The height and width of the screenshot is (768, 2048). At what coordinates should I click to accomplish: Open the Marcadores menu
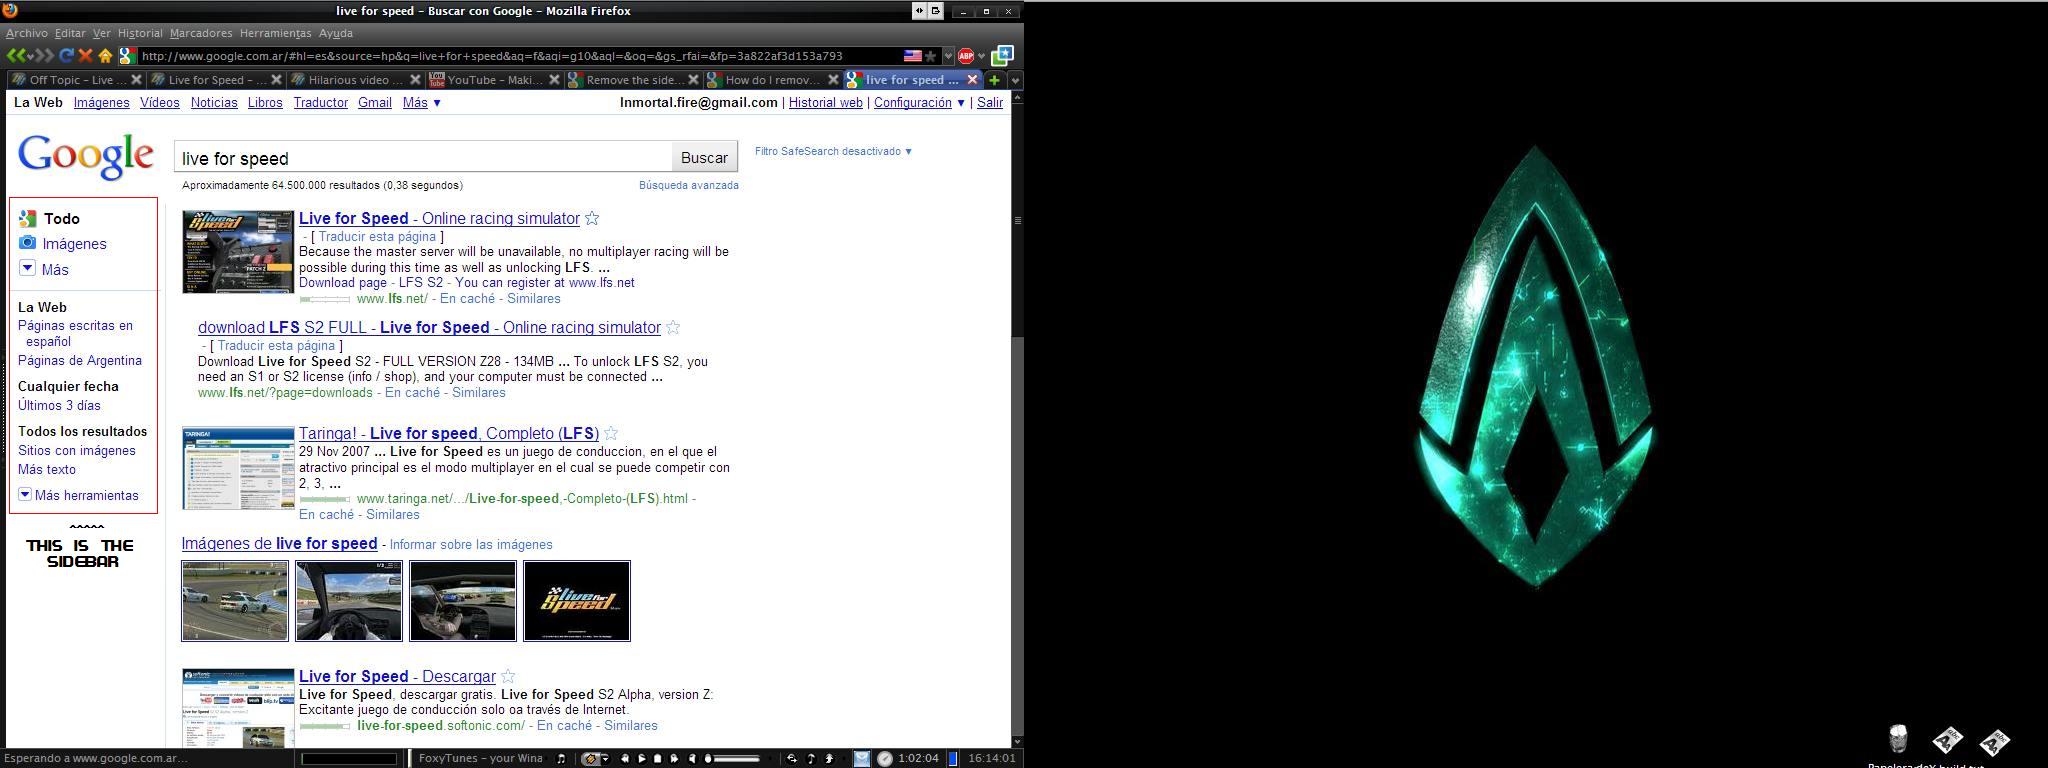click(201, 33)
